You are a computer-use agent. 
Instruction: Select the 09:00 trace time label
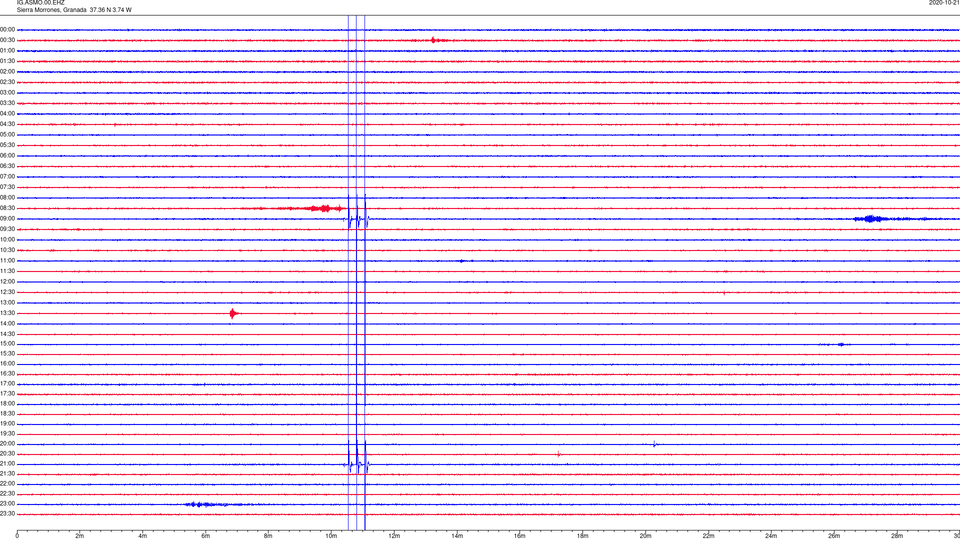point(7,219)
